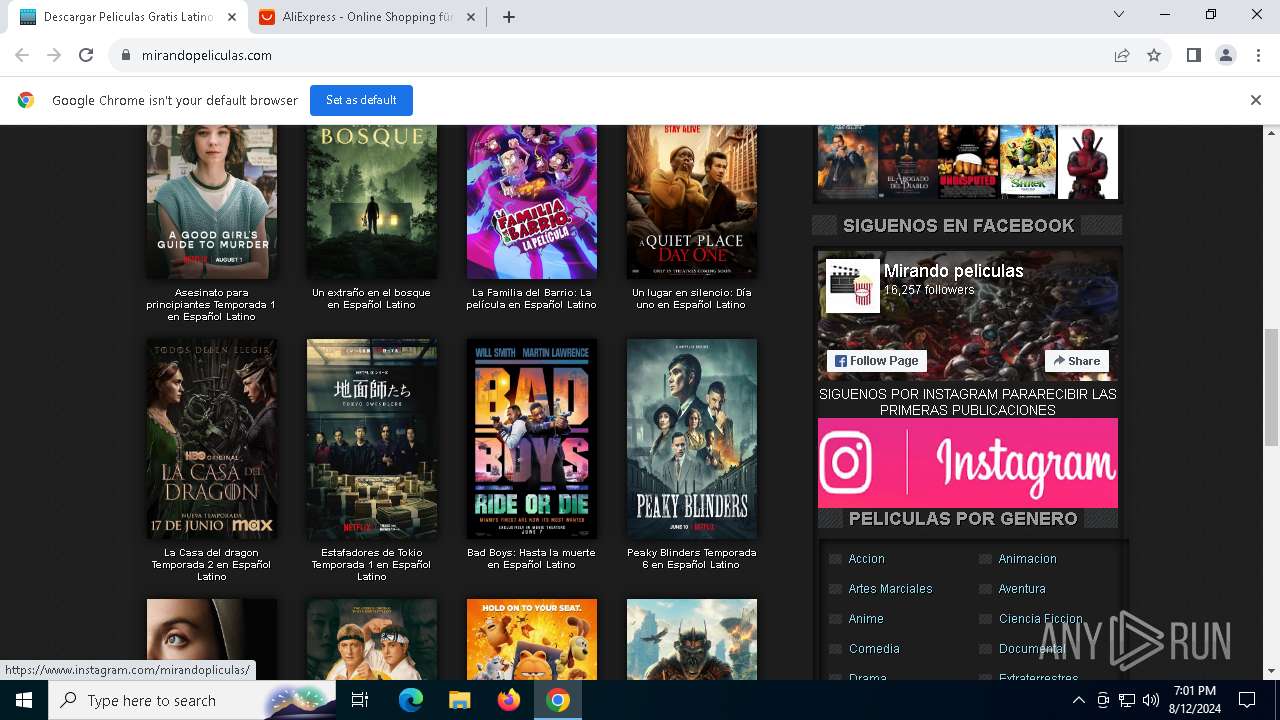1280x720 pixels.
Task: Open the Shrek poster in sidebar
Action: [1028, 162]
